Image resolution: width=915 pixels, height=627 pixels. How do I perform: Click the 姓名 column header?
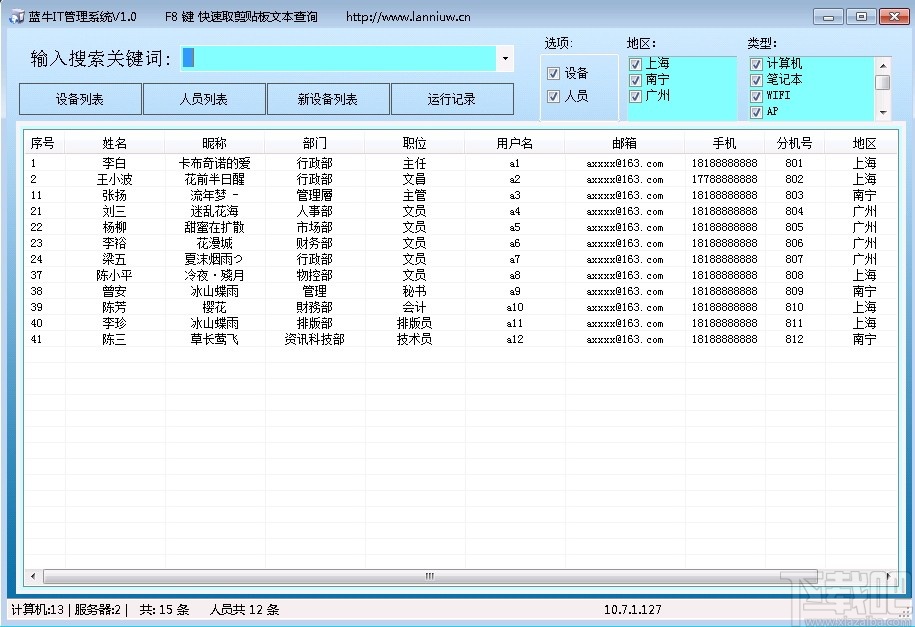(x=115, y=142)
